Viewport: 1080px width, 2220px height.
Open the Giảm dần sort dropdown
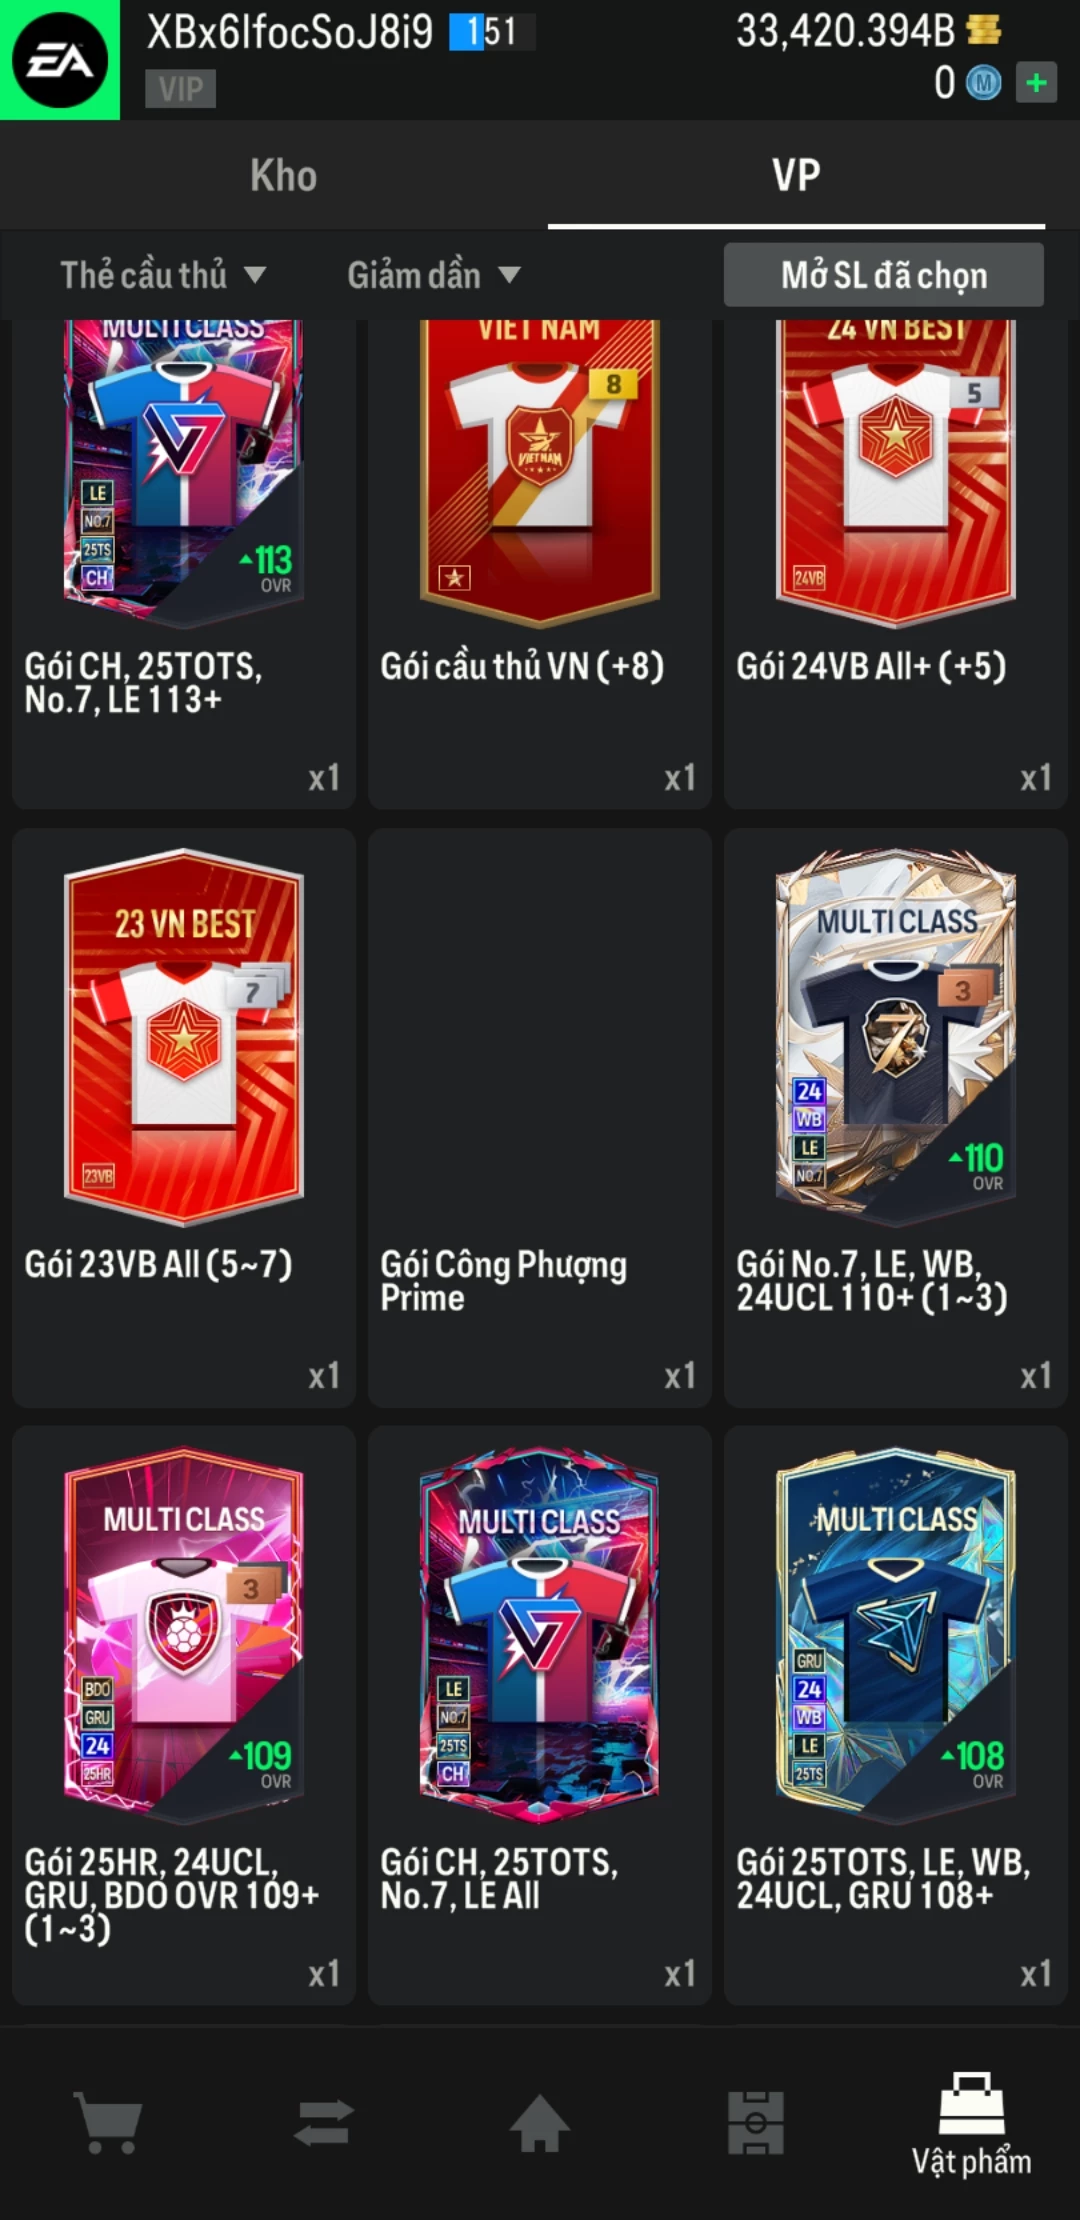click(434, 275)
